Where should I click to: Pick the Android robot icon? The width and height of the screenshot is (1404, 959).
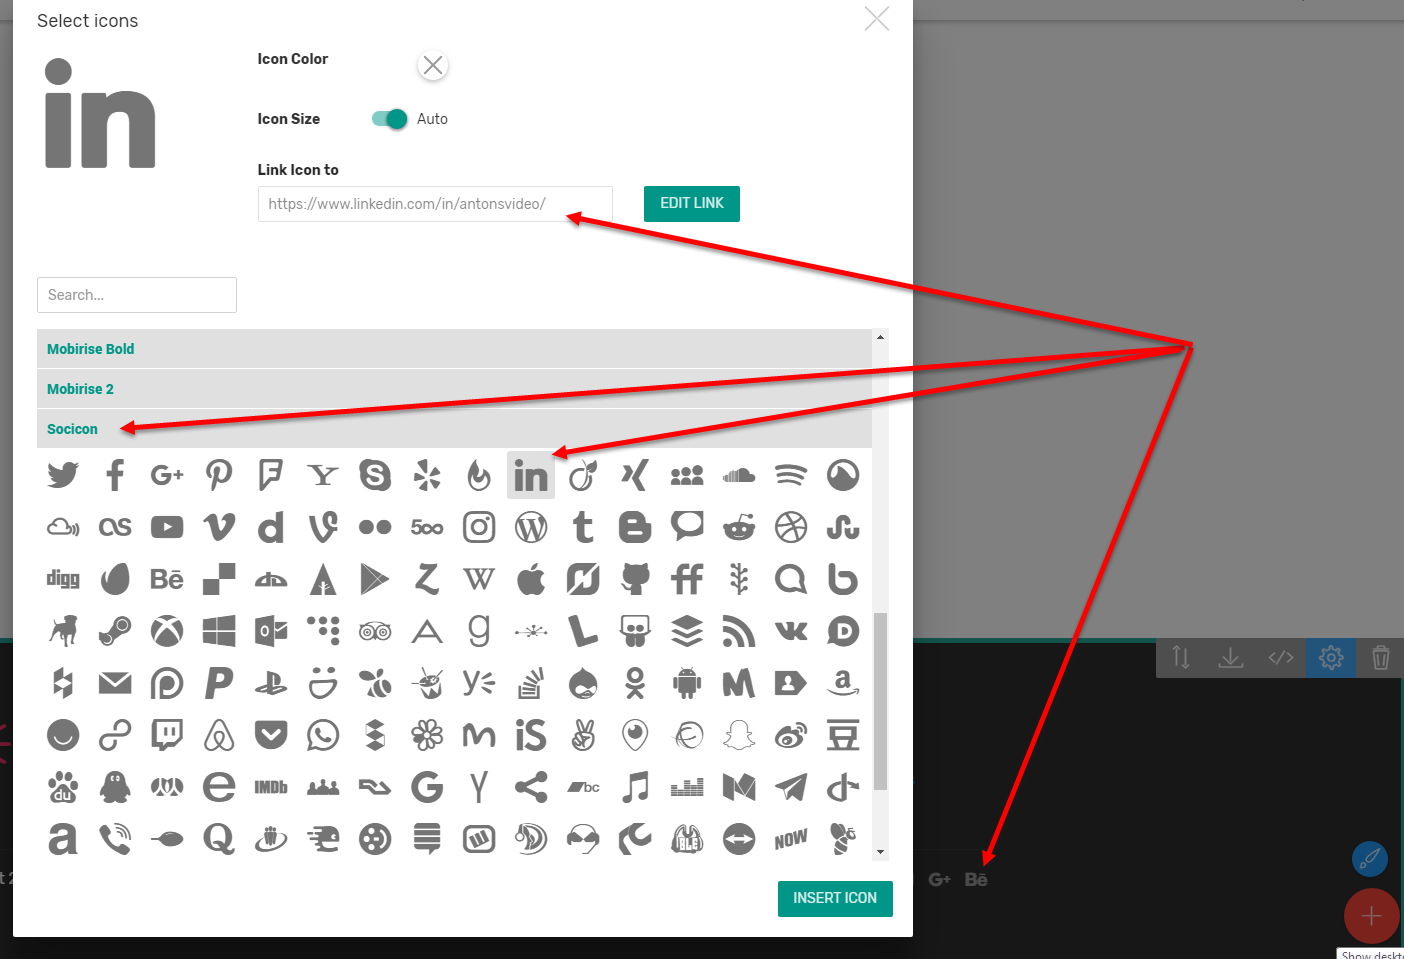pos(687,683)
